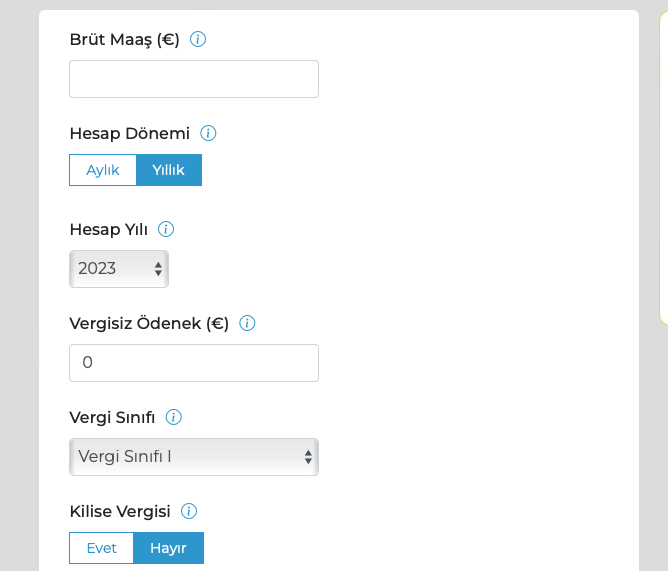Open info tooltip for Brüt Maaş

click(x=198, y=39)
